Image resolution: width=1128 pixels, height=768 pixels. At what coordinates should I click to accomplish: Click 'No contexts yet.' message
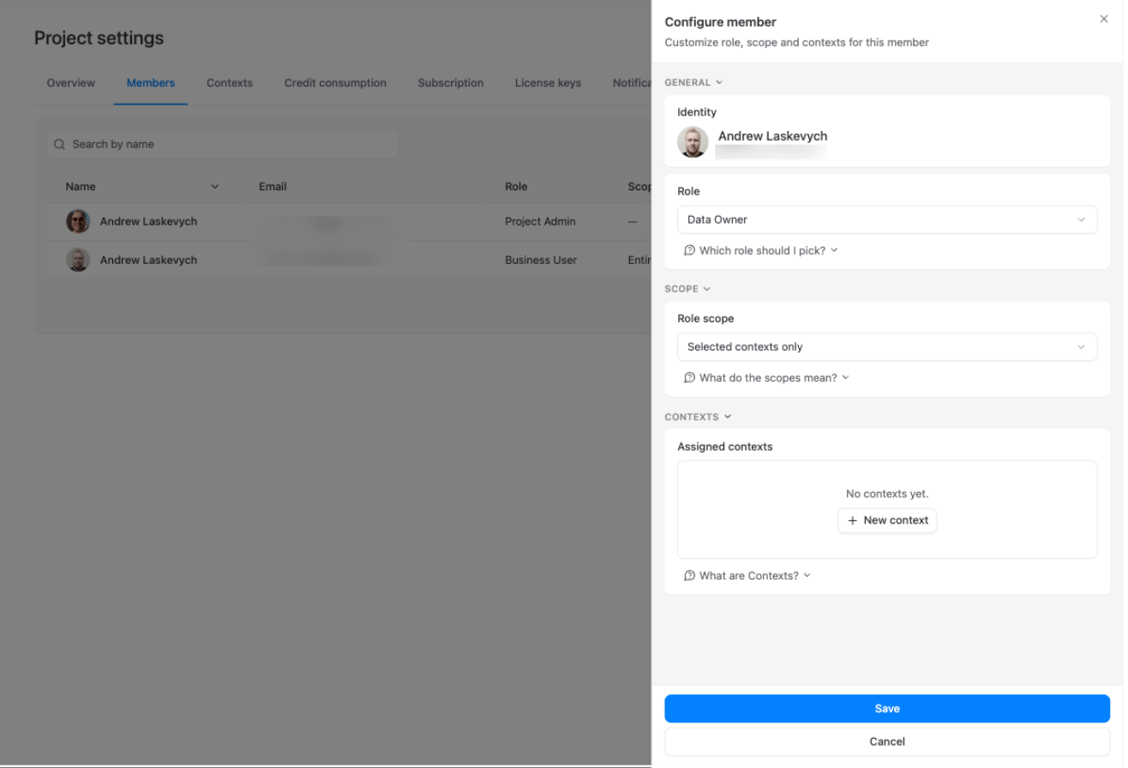(x=886, y=493)
